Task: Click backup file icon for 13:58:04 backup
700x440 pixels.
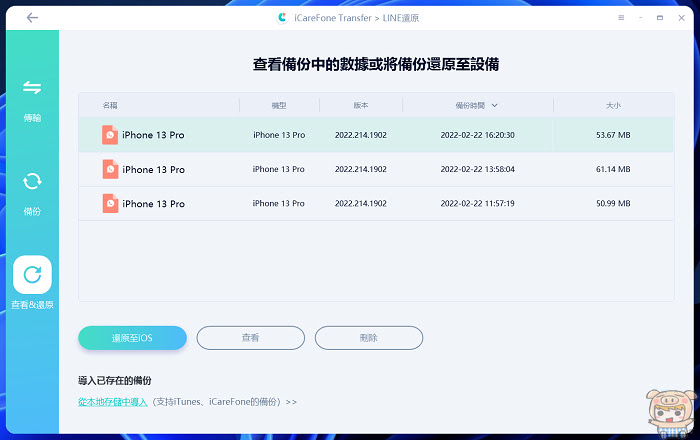Action: coord(110,169)
